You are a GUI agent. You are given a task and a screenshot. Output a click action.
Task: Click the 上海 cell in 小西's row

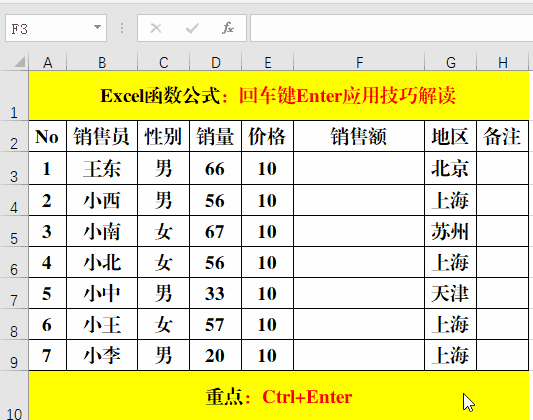click(451, 200)
